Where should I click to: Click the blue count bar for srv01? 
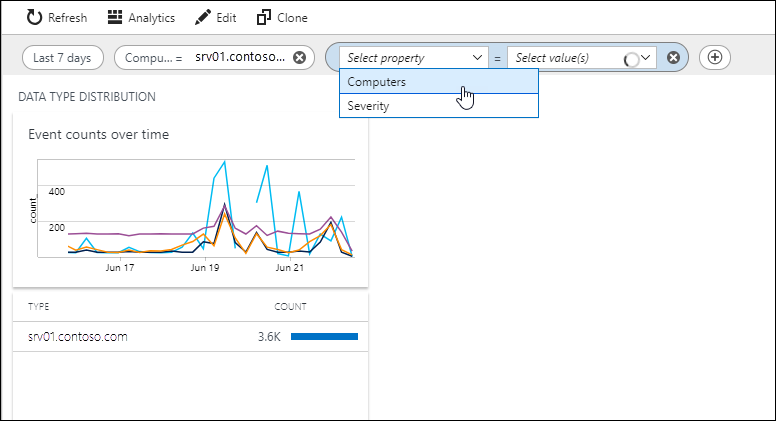click(324, 337)
